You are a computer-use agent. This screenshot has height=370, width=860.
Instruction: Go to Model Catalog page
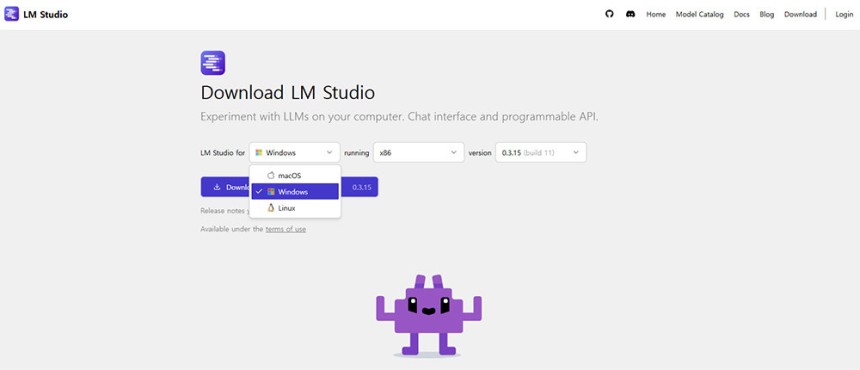(x=699, y=14)
